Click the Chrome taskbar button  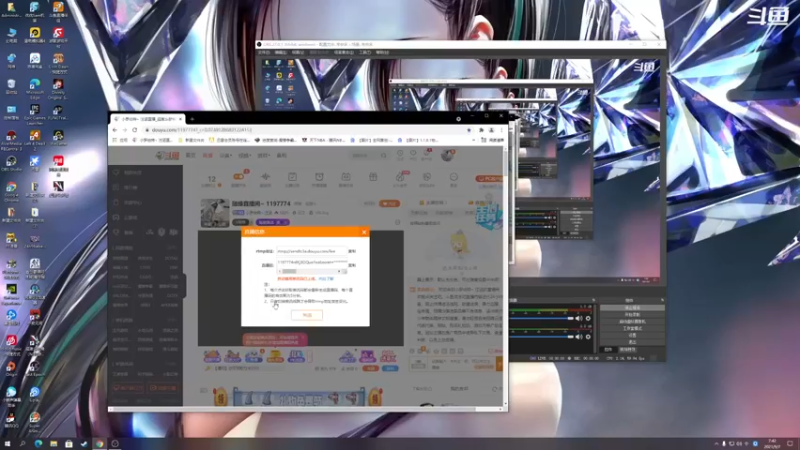[99, 444]
